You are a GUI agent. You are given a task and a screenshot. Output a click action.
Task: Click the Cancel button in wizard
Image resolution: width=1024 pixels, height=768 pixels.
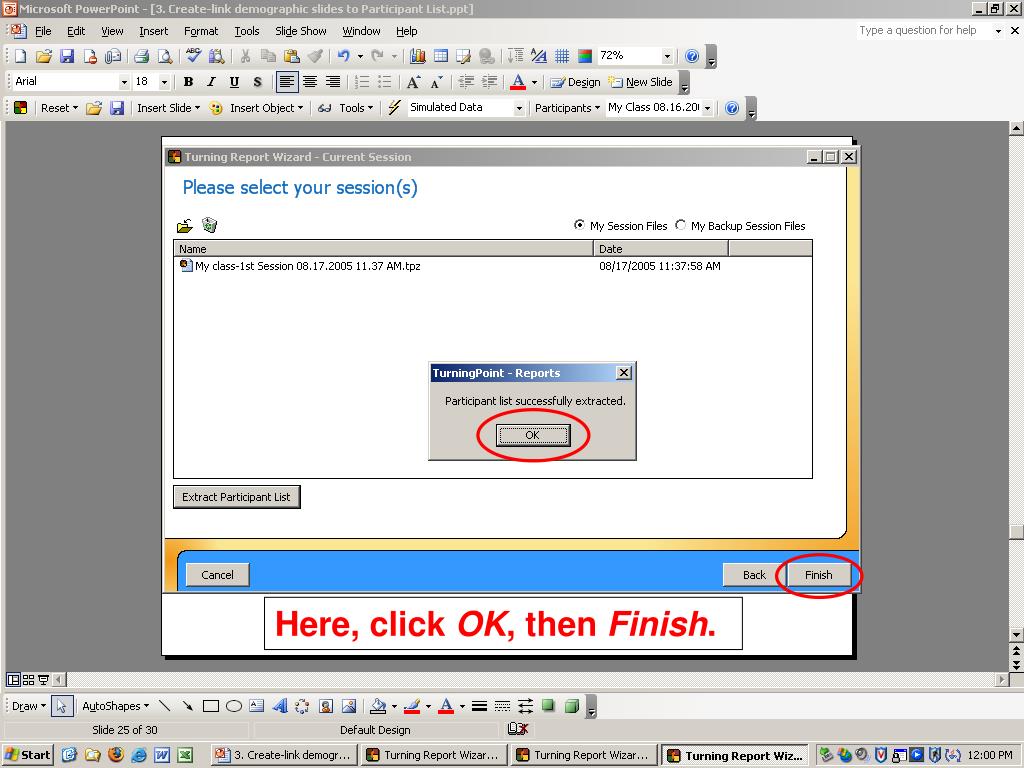click(x=217, y=575)
